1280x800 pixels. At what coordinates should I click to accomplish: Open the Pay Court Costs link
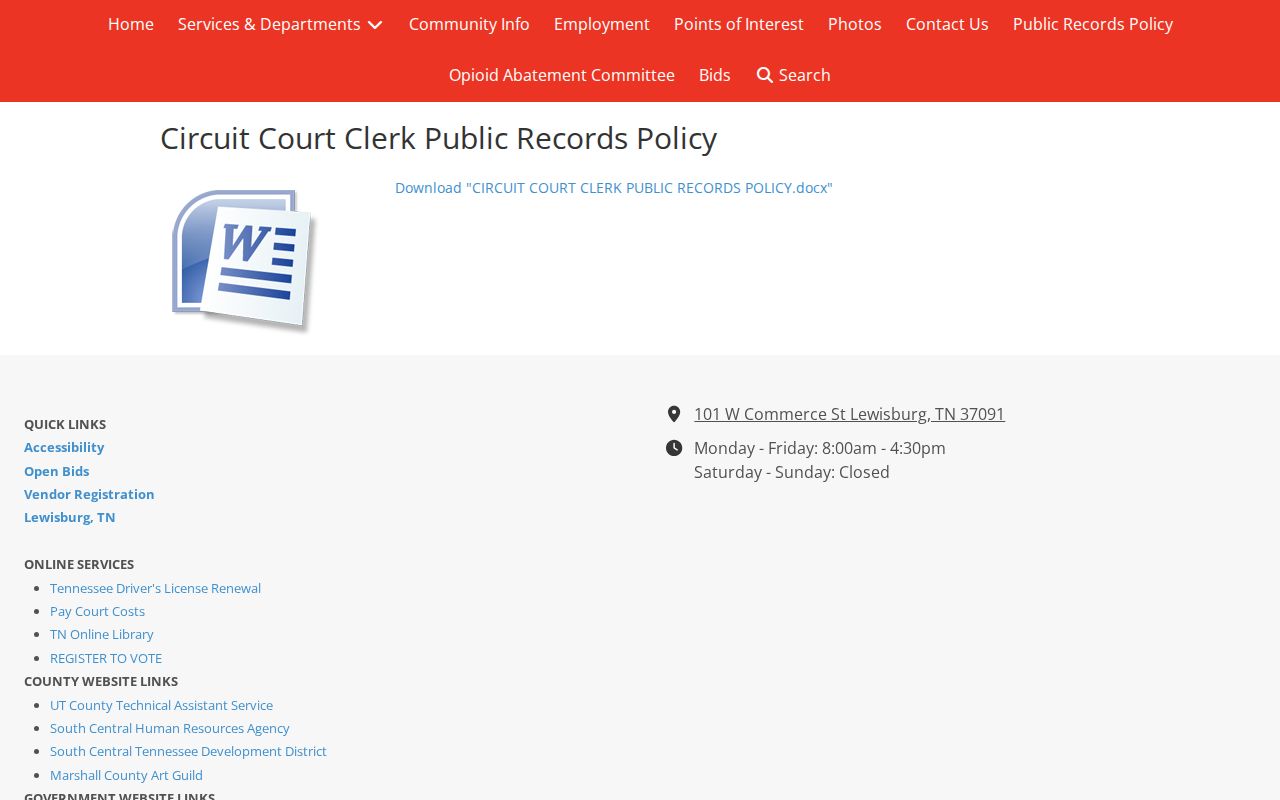pos(97,611)
